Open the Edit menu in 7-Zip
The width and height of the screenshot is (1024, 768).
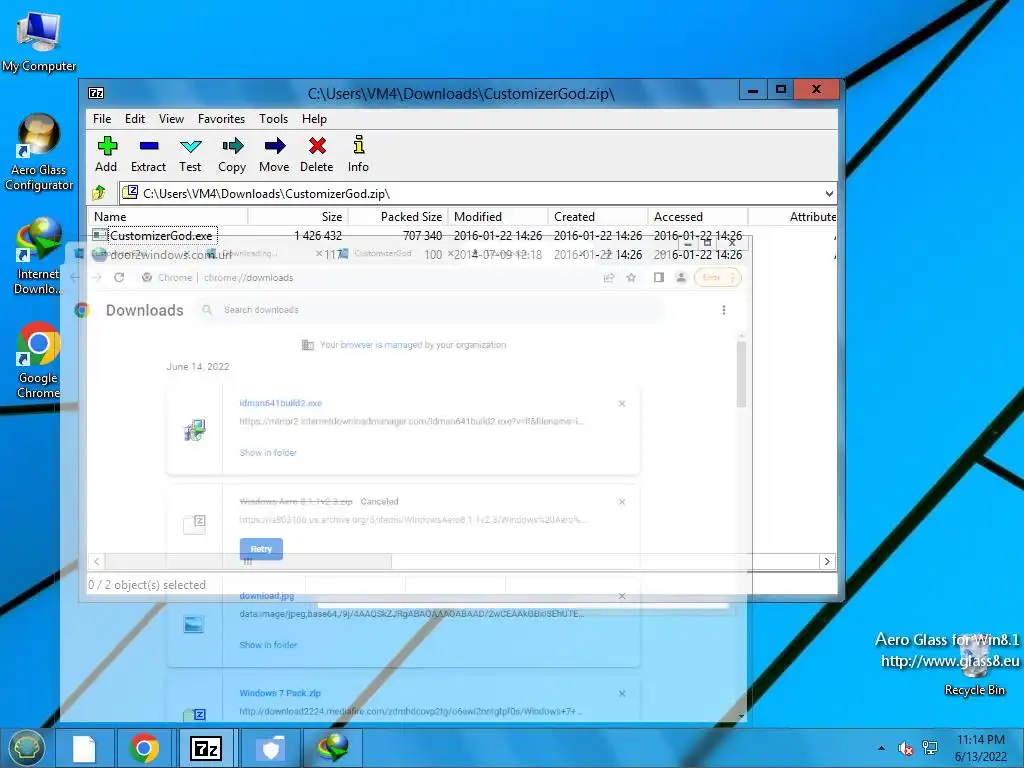click(135, 119)
